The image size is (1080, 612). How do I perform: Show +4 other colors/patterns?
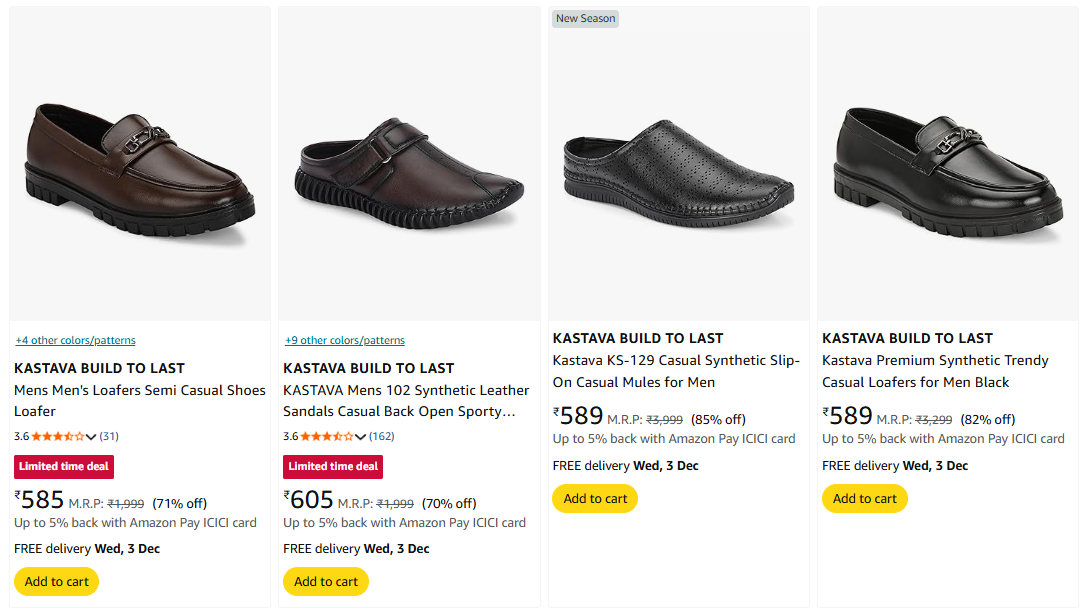point(75,340)
